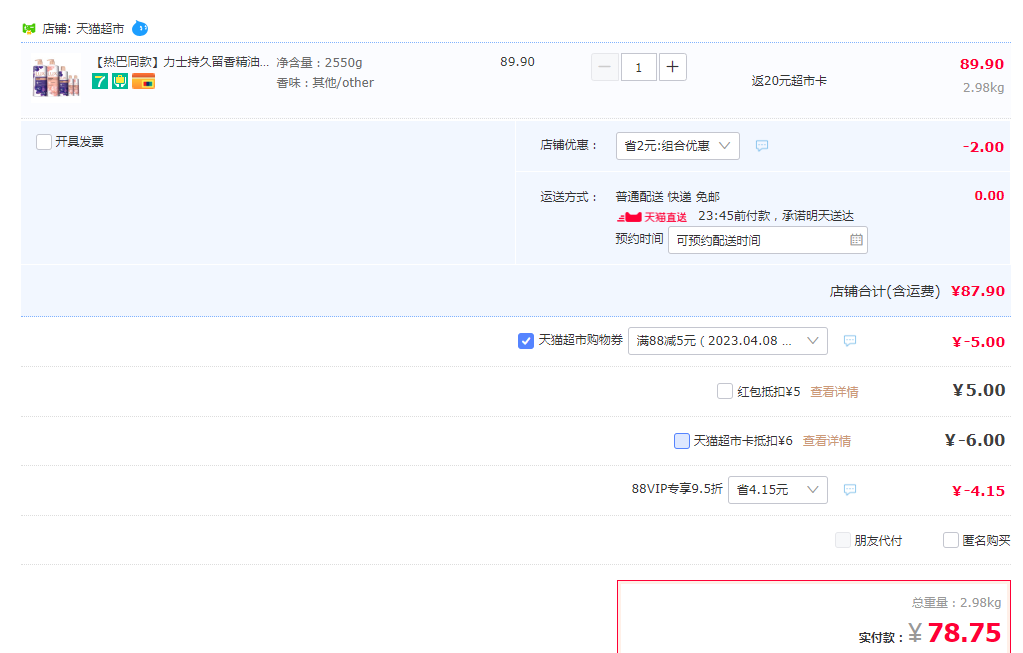The width and height of the screenshot is (1023, 653).
Task: Click the 店铺: 天猫超市 shop name
Action: (x=83, y=29)
